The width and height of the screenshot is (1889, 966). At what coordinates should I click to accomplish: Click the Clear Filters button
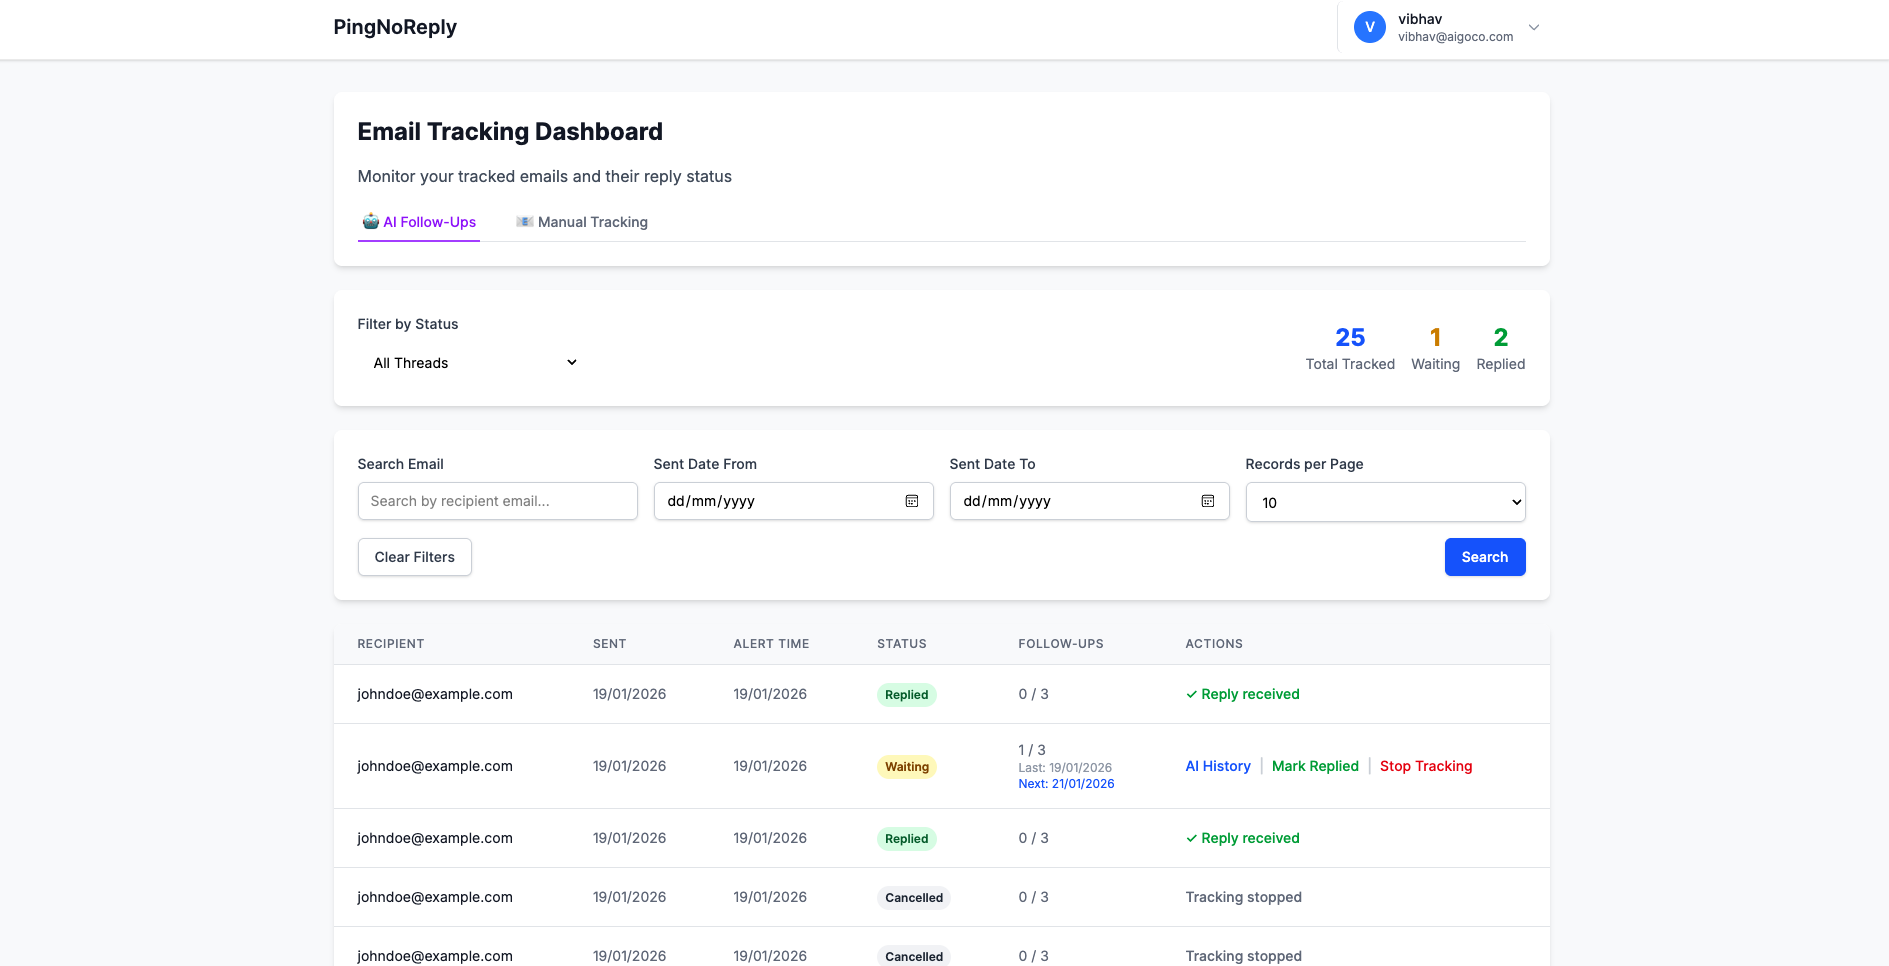415,557
